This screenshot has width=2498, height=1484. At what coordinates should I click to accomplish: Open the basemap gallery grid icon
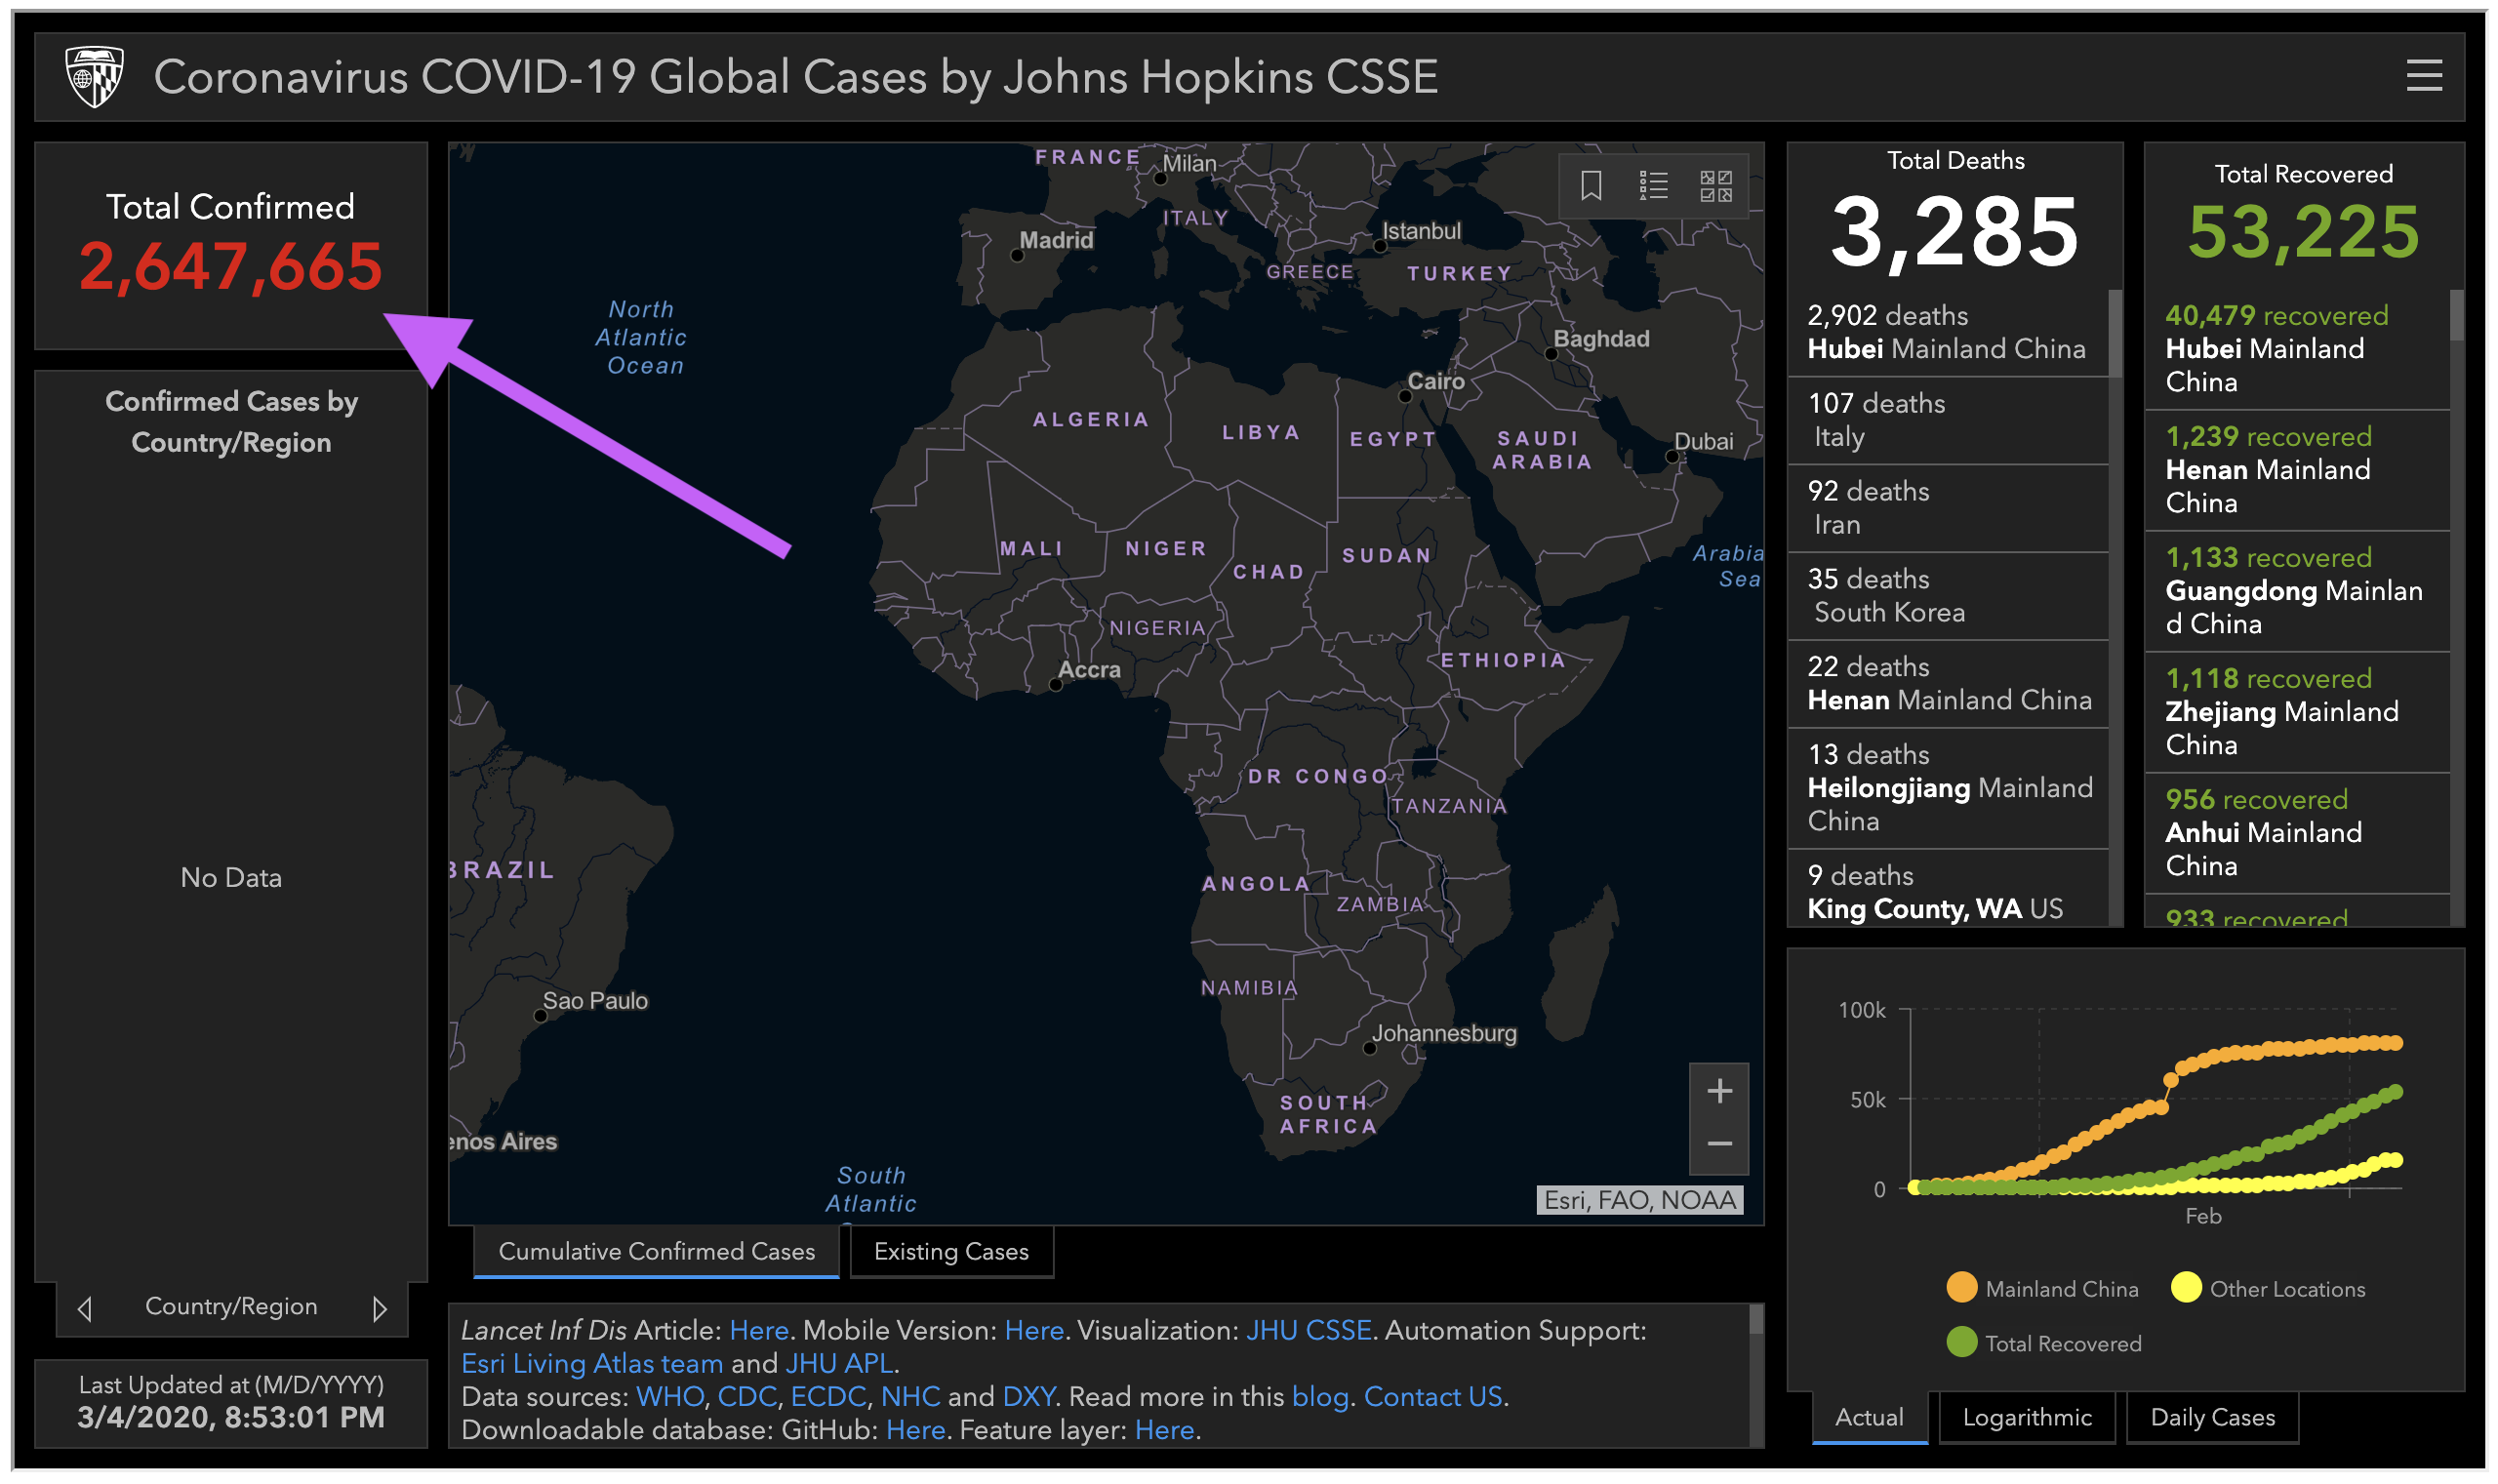[x=1716, y=185]
